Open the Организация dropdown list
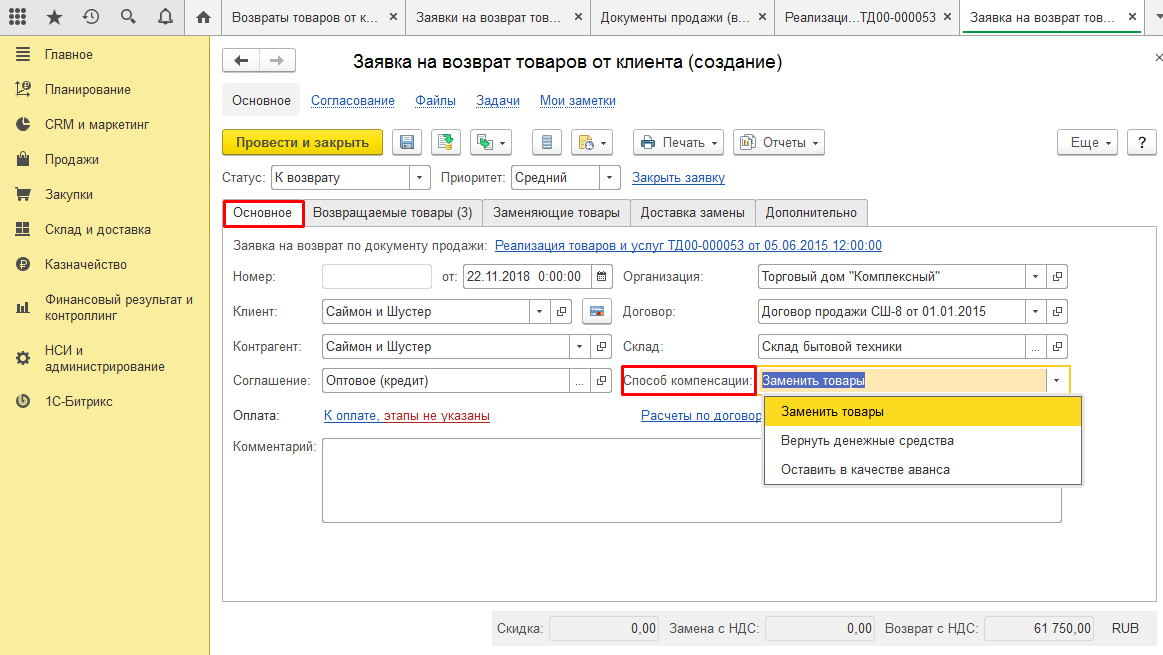 (x=1035, y=277)
